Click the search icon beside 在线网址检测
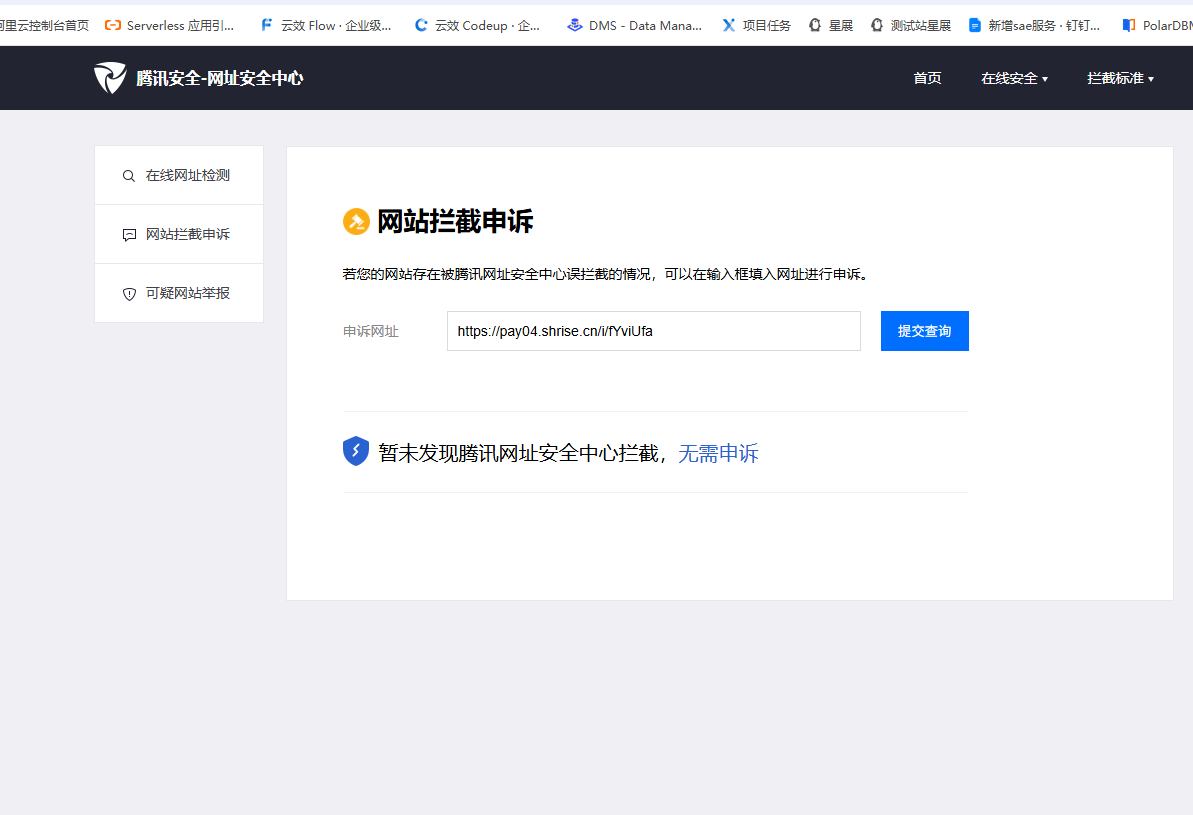Screen dimensions: 1193x815 click(129, 176)
